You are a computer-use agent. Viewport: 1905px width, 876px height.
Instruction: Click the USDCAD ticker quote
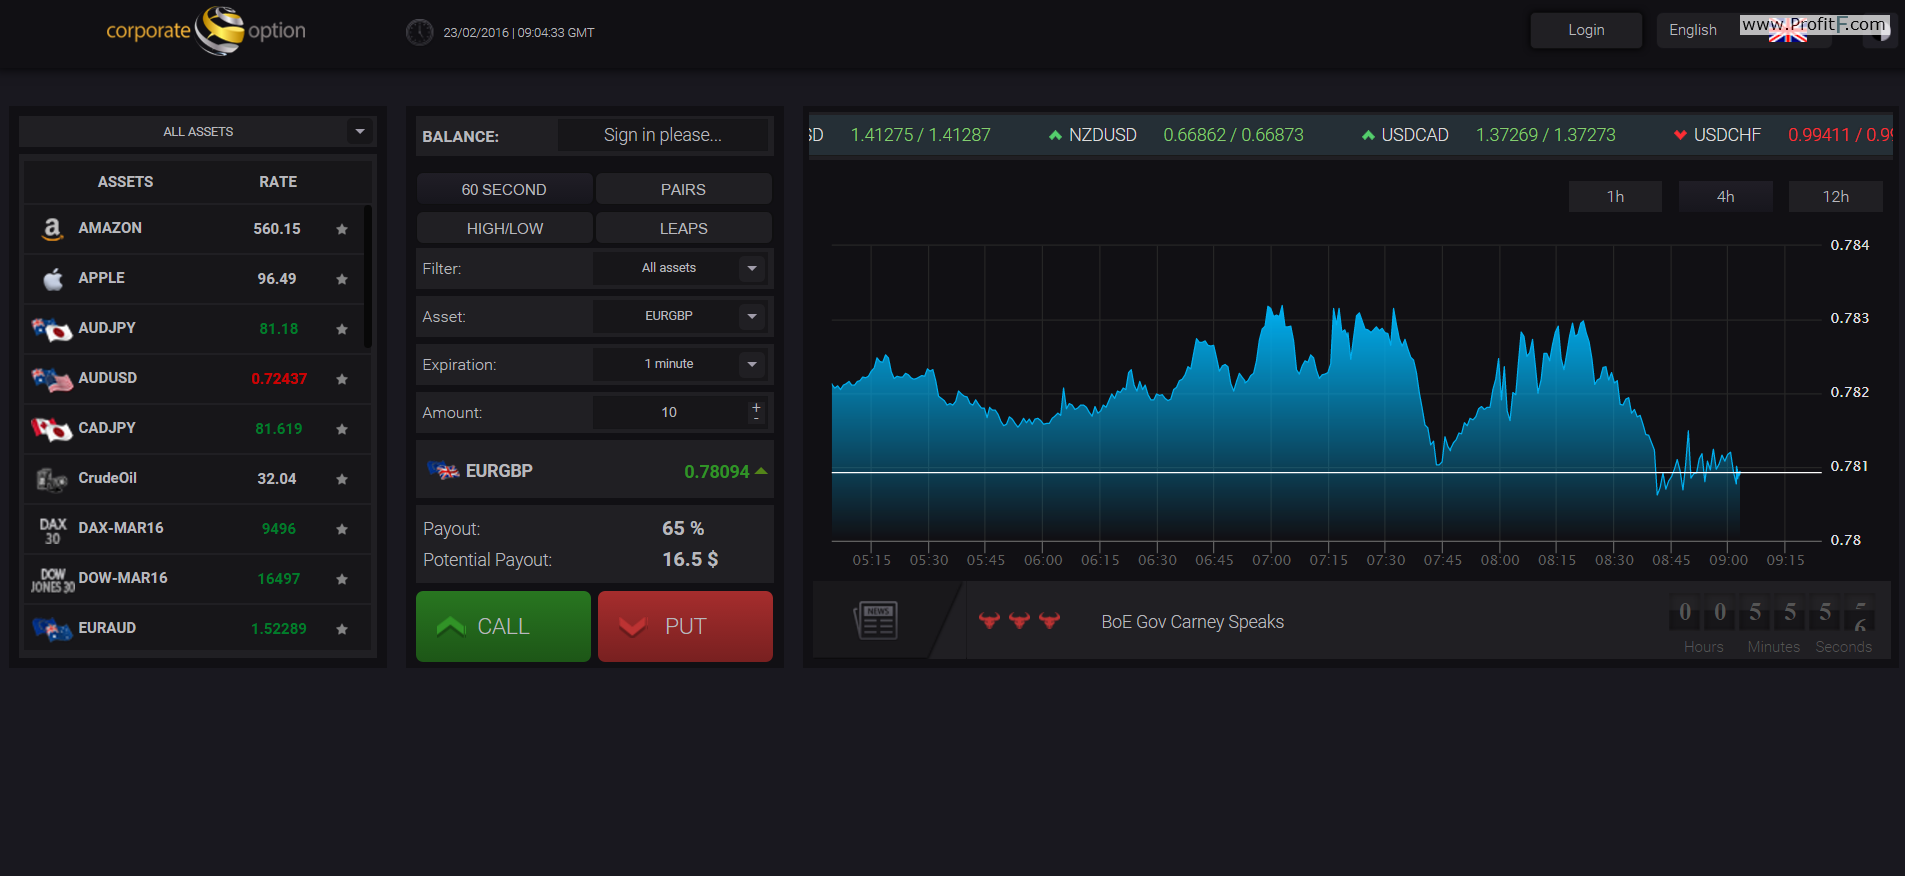[x=1545, y=135]
